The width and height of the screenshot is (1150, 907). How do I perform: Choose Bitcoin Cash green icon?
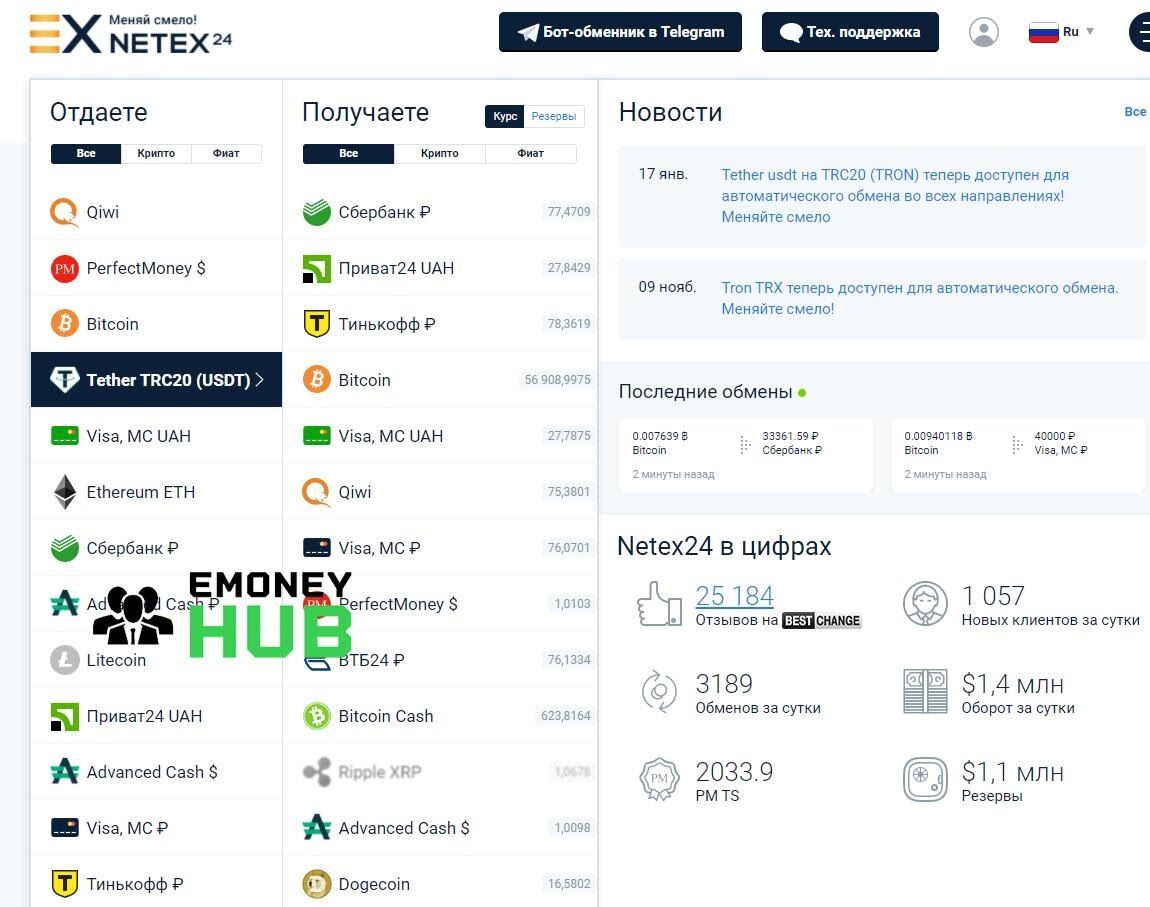click(317, 716)
